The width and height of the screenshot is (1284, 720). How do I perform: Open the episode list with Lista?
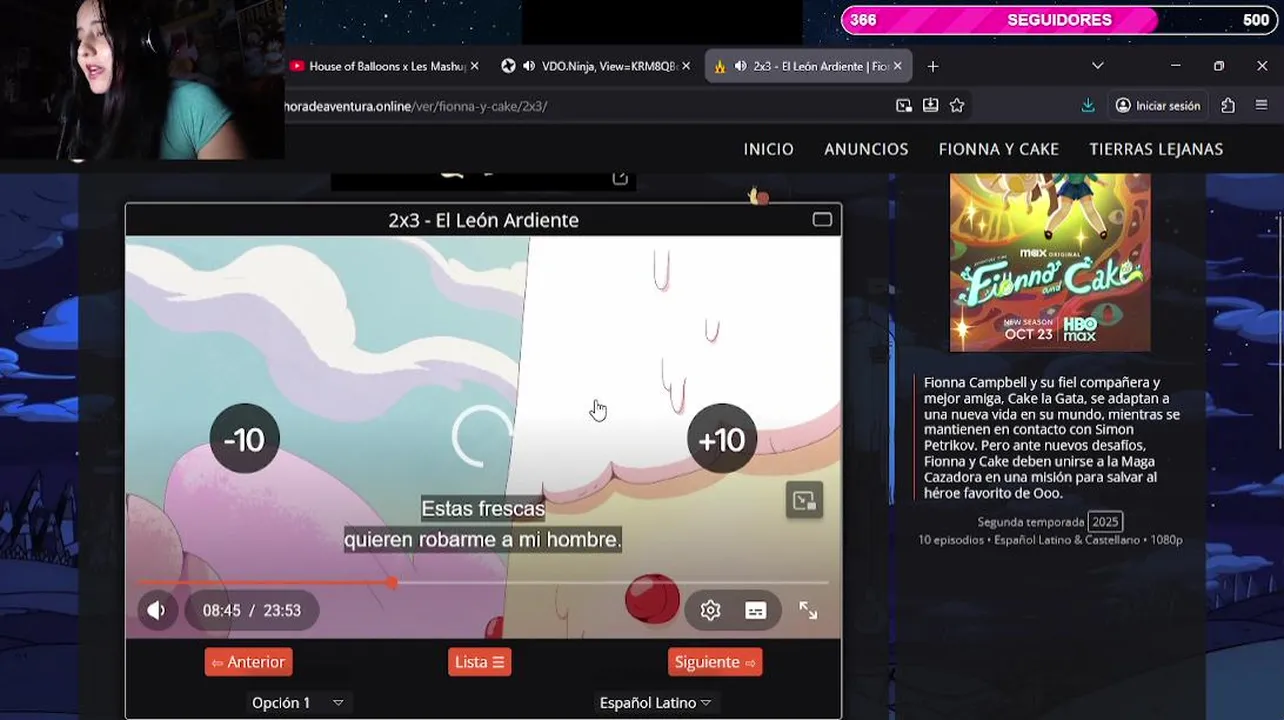480,662
